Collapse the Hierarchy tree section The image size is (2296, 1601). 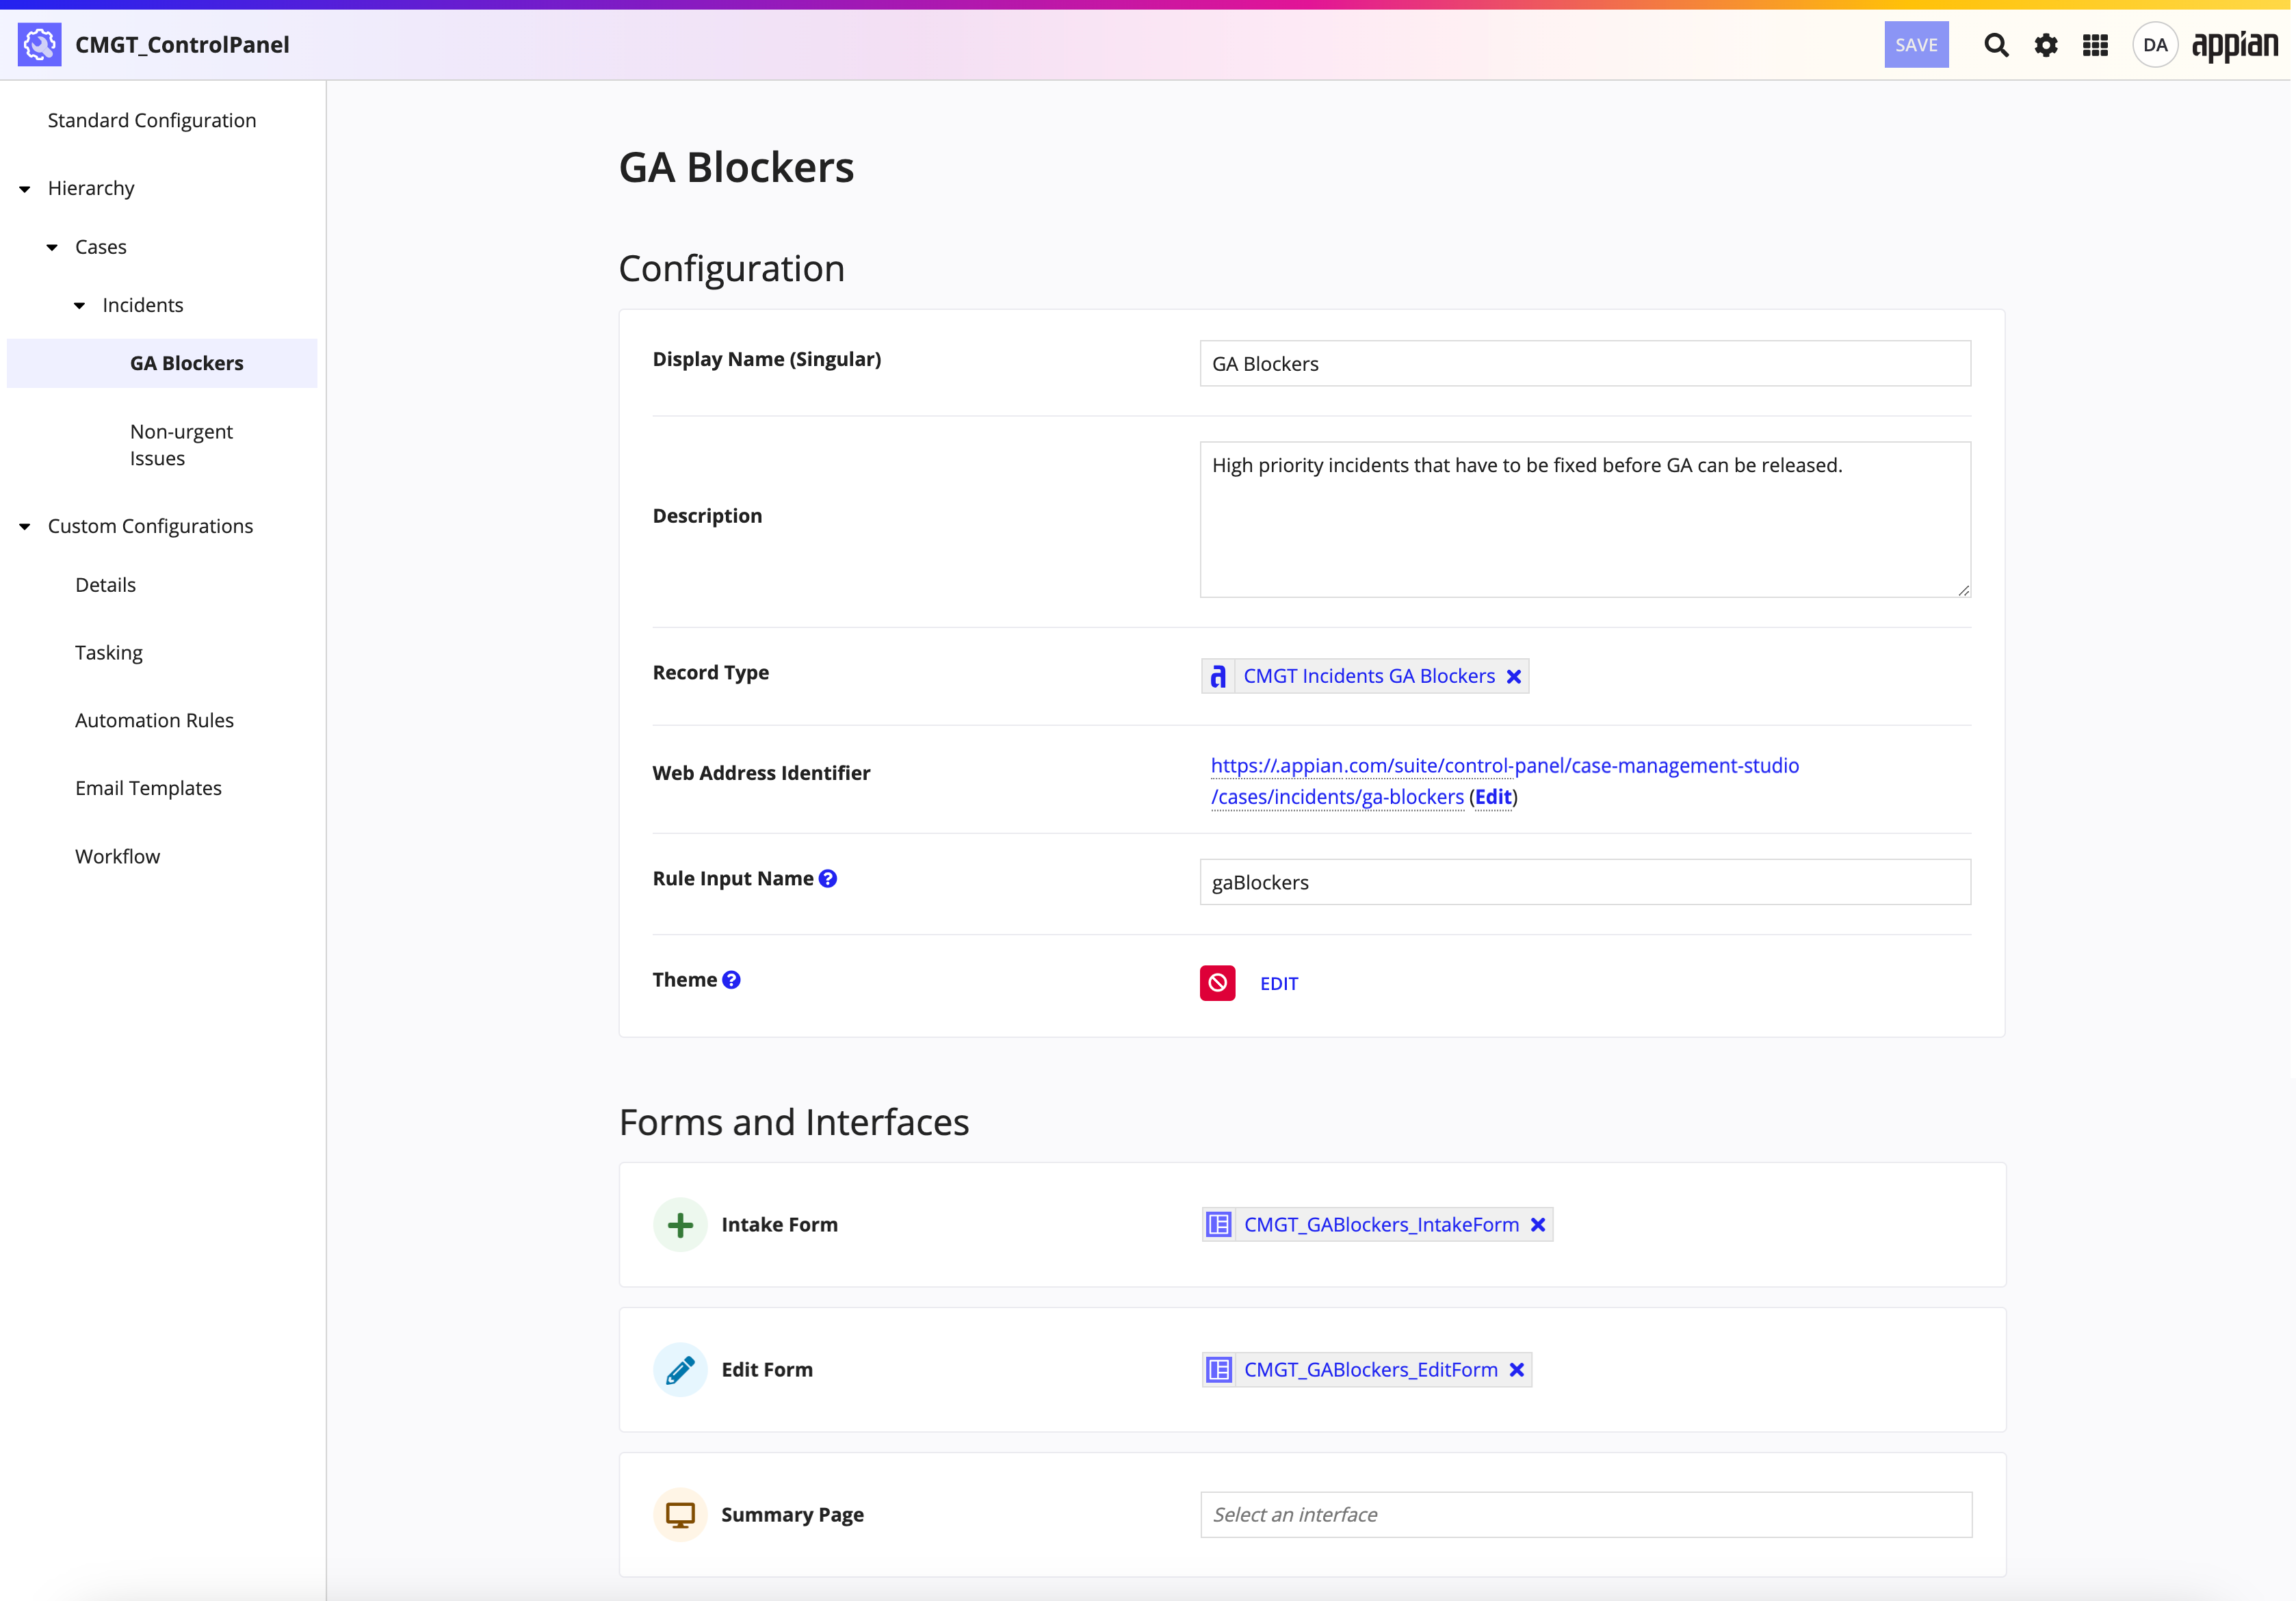pyautogui.click(x=25, y=189)
